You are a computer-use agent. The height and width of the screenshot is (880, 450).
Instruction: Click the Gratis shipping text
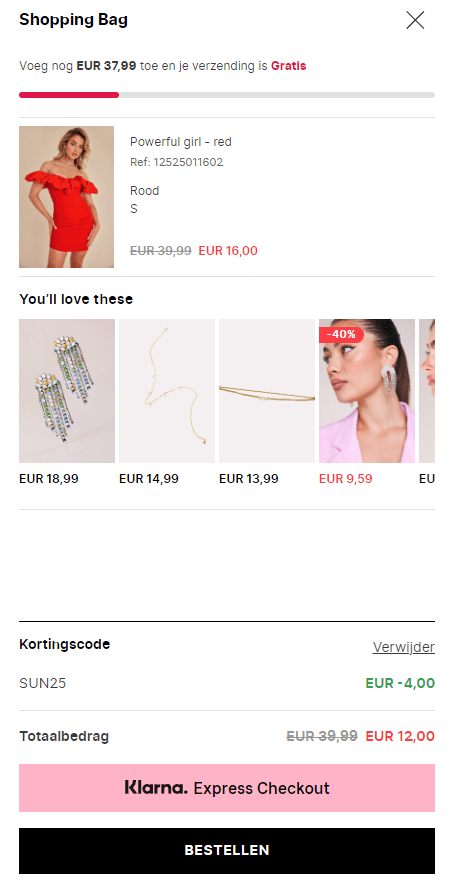(288, 66)
